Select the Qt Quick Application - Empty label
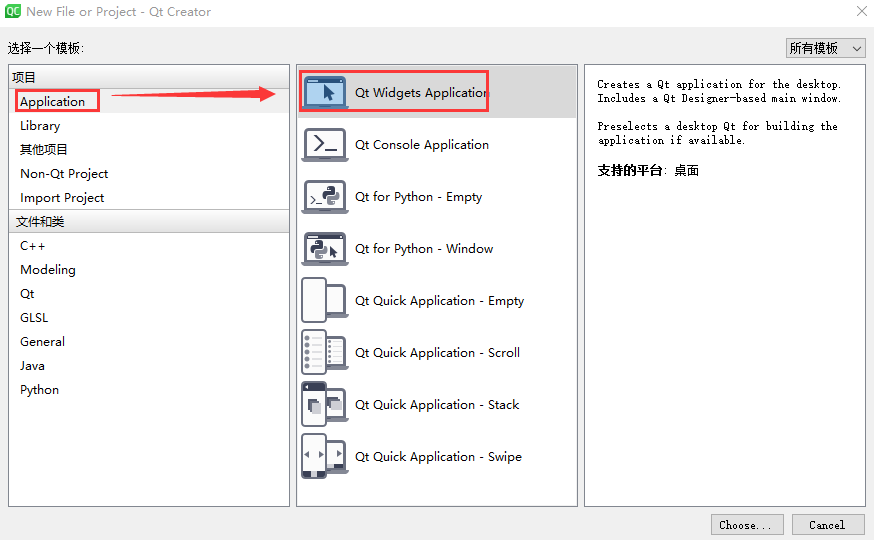This screenshot has height=540, width=874. click(440, 300)
